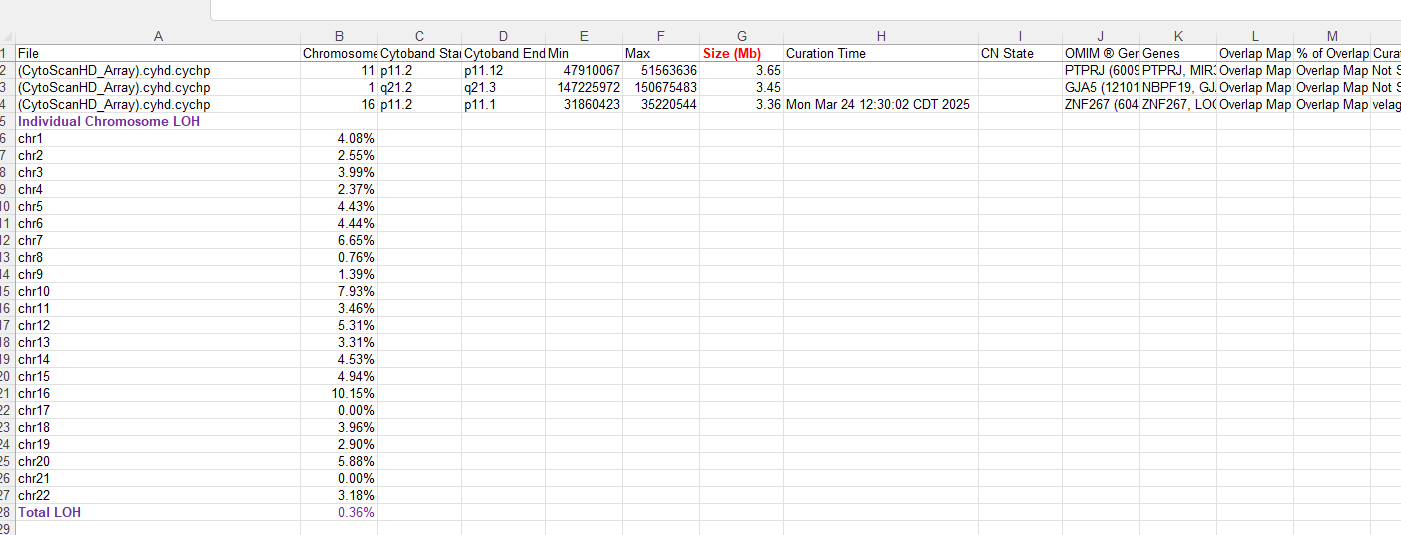Select cell with size 3.45
The image size is (1401, 535).
click(x=741, y=87)
